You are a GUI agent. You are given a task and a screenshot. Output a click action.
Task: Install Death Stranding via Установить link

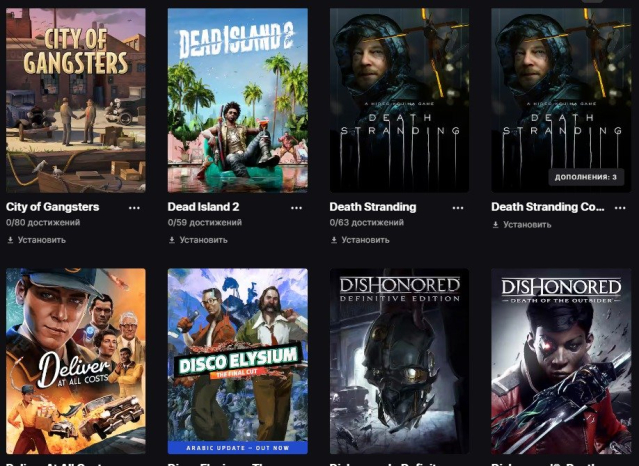point(365,240)
